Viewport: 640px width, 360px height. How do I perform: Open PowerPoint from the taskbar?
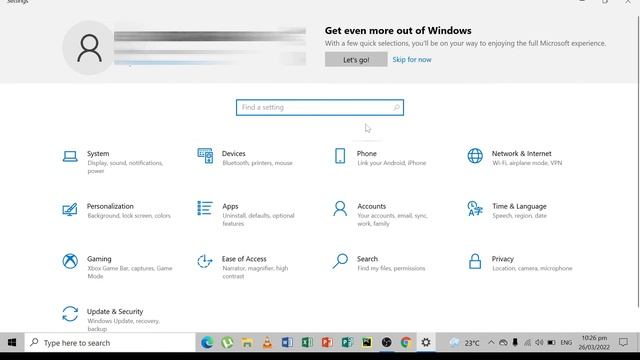click(327, 342)
